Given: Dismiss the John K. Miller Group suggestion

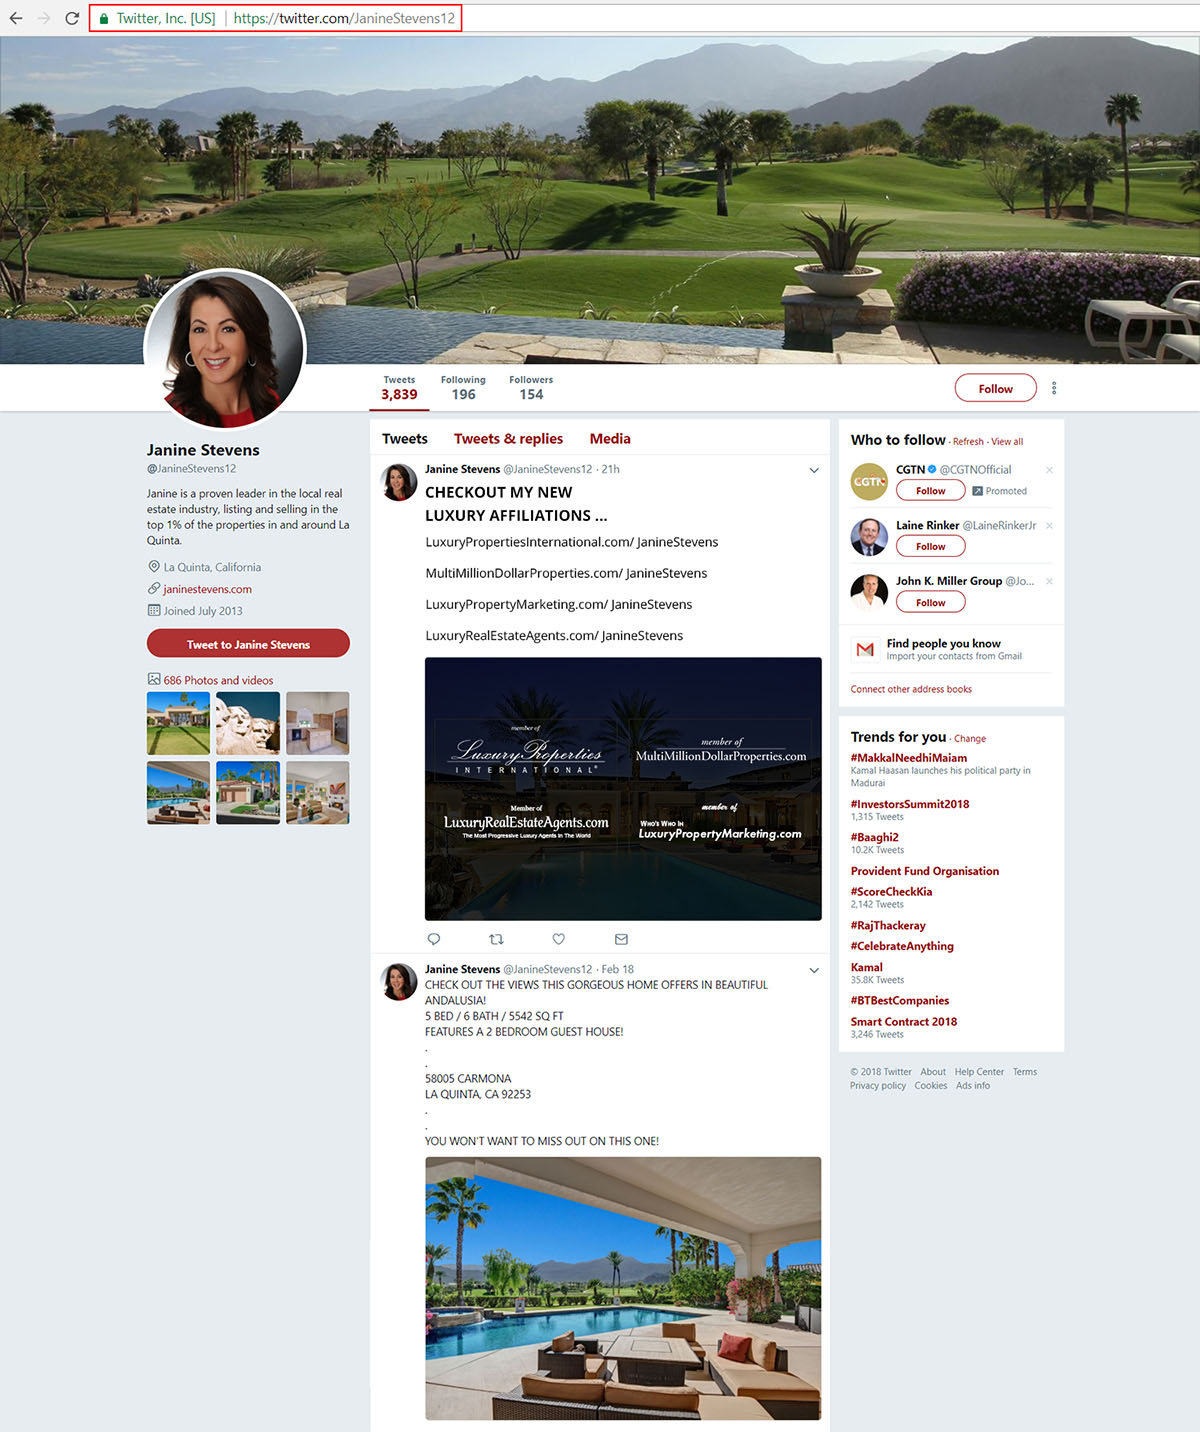Looking at the screenshot, I should [1049, 581].
